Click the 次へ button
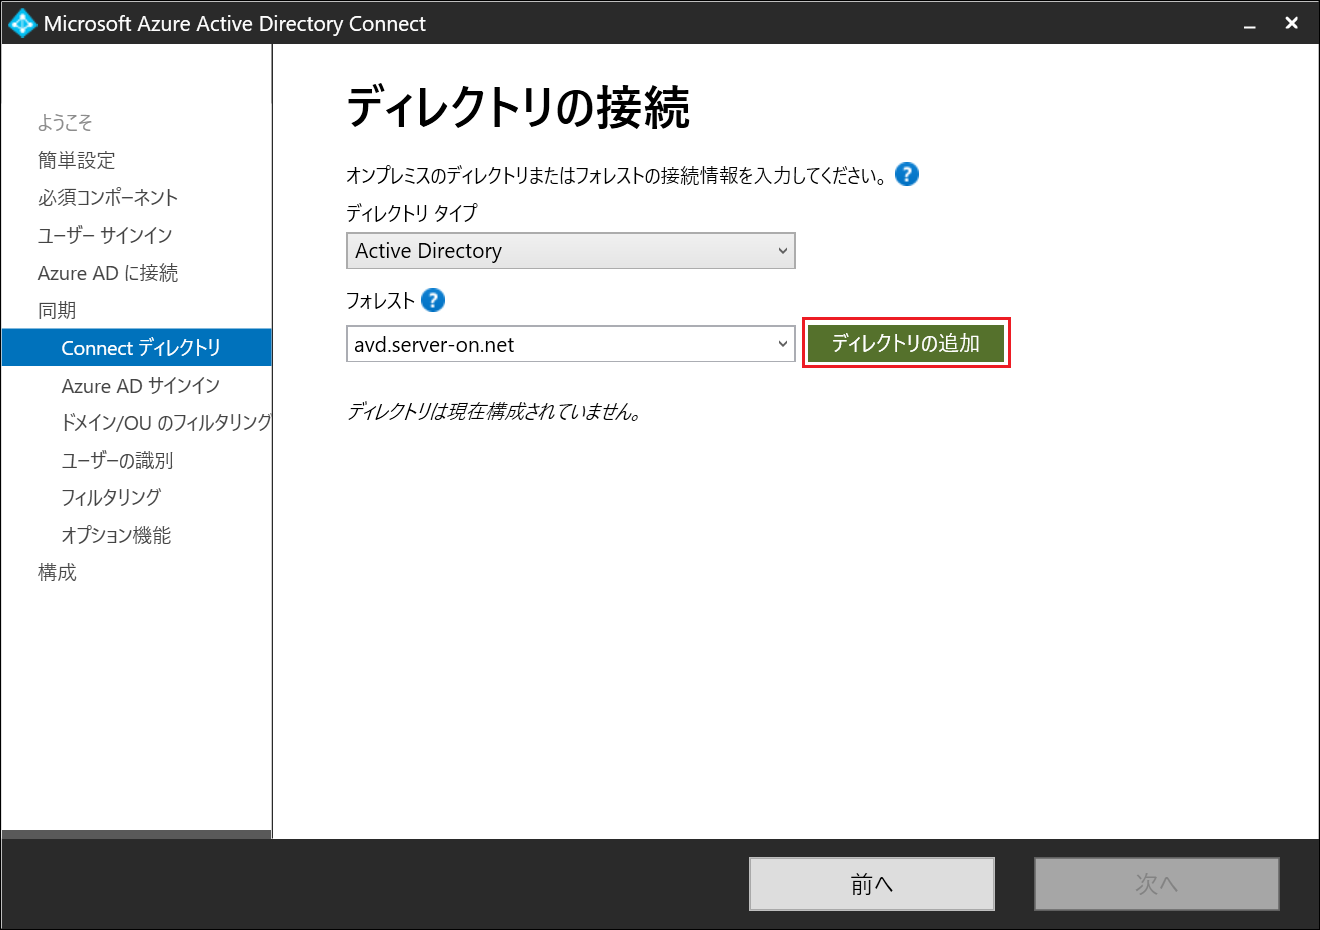Viewport: 1320px width, 930px height. click(1157, 884)
